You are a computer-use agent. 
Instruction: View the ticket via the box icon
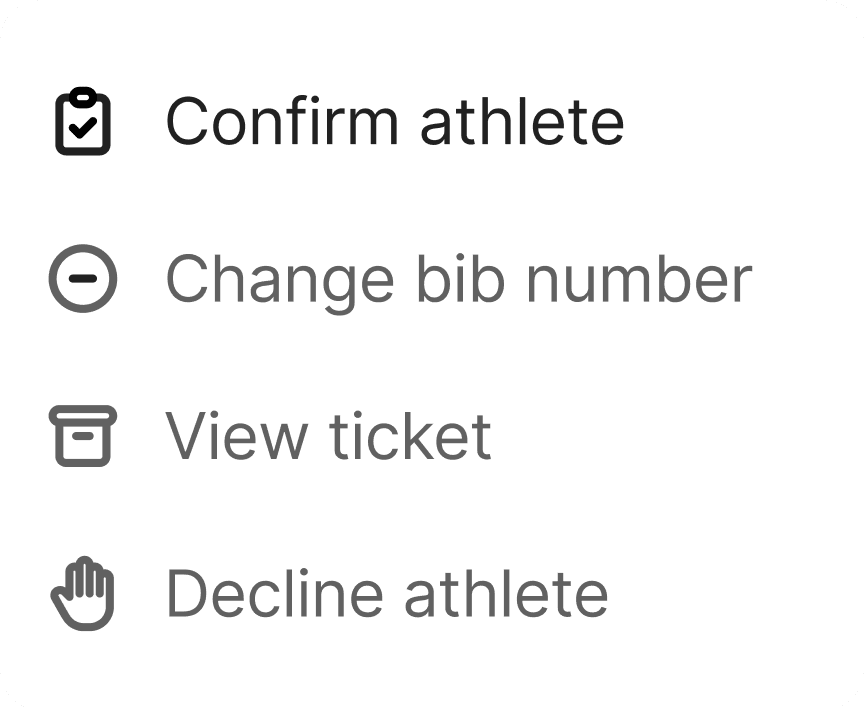[x=83, y=437]
